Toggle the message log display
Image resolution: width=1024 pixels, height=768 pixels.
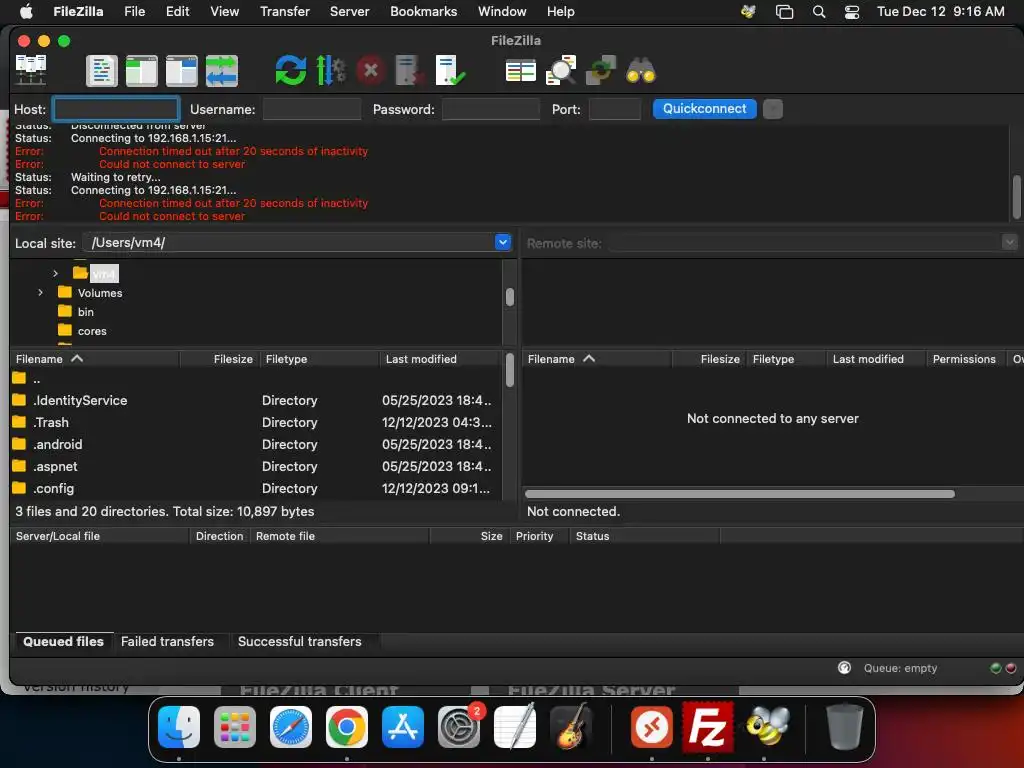click(x=101, y=71)
